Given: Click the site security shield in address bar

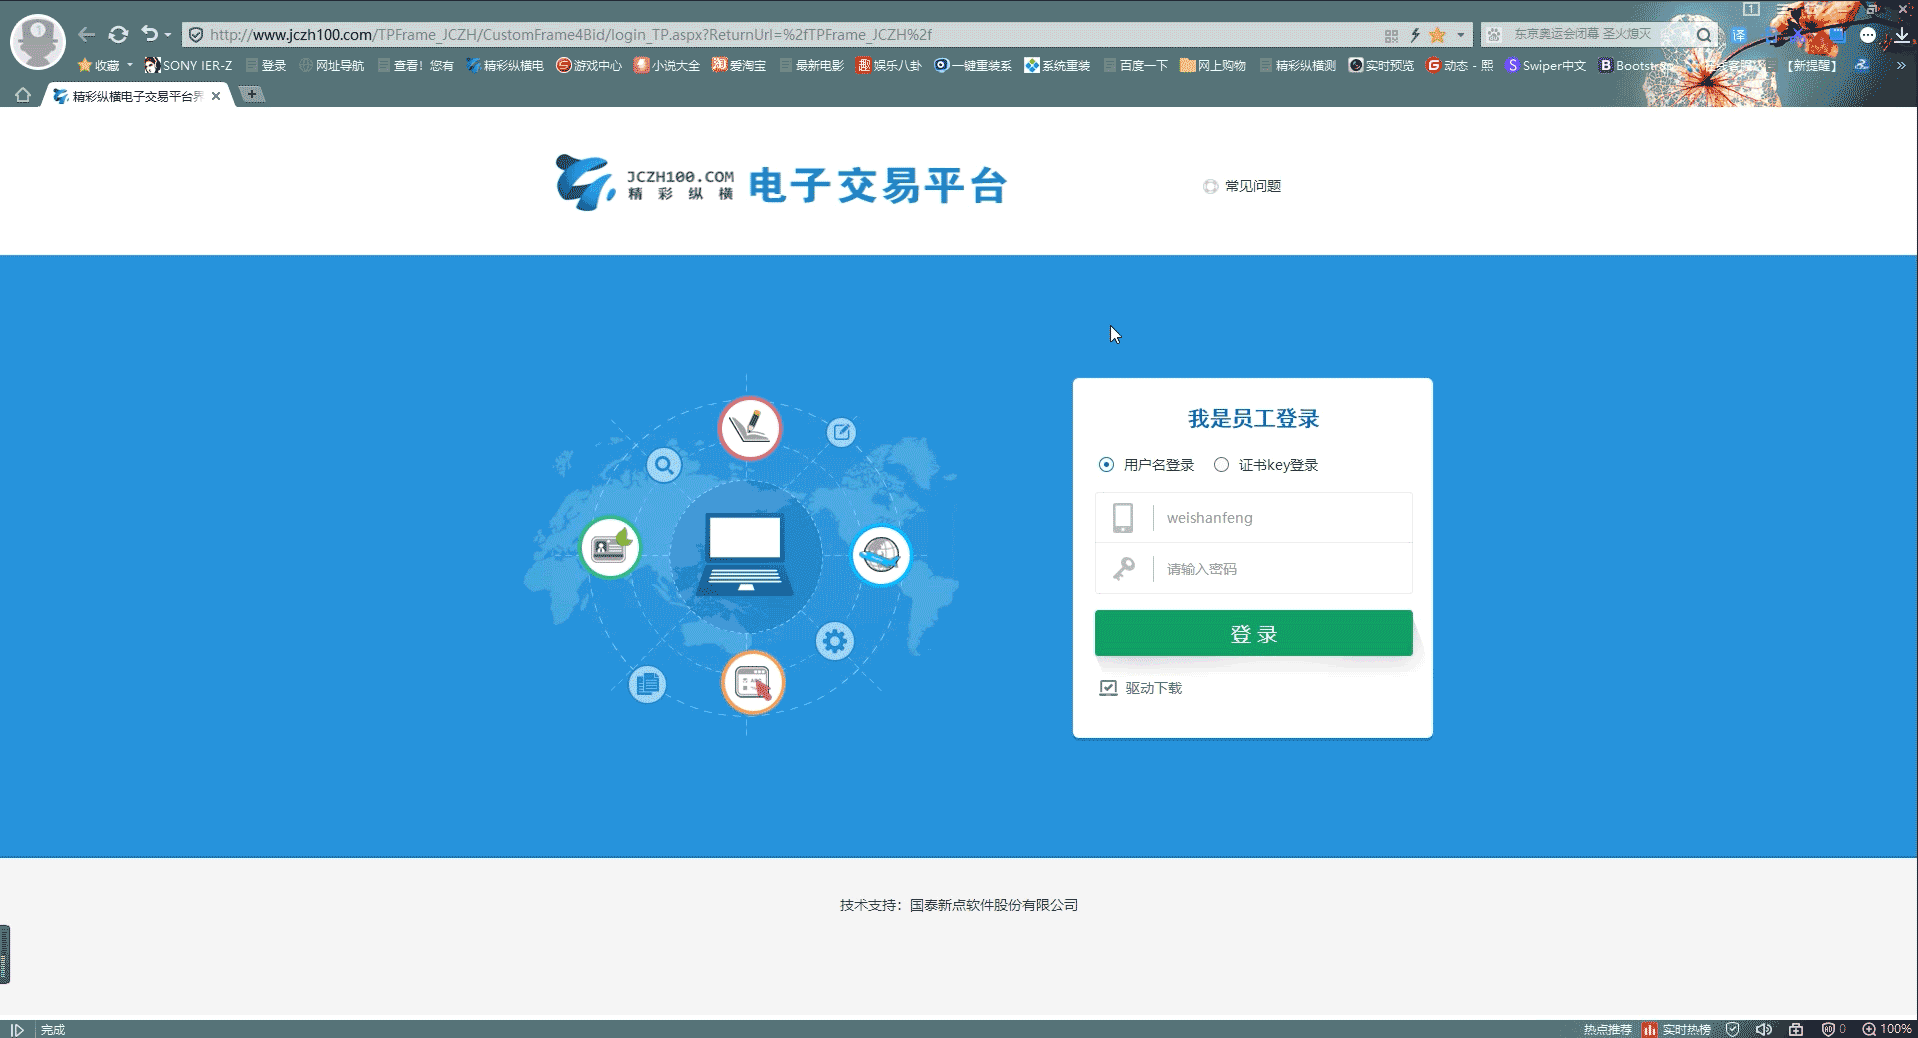Looking at the screenshot, I should coord(196,35).
